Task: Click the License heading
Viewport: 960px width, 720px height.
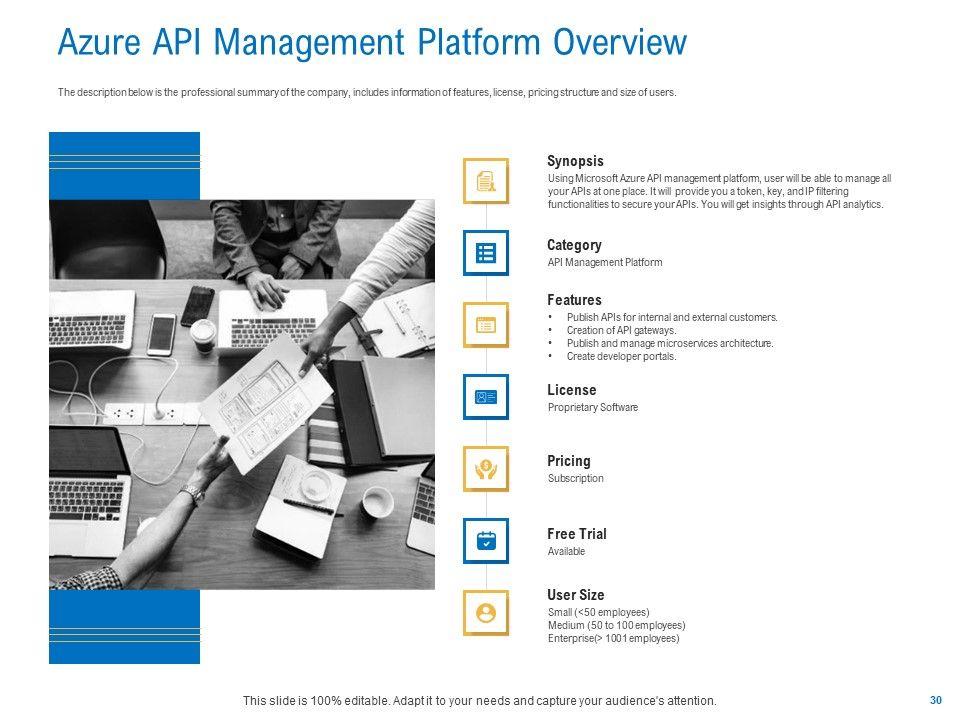Action: point(571,390)
